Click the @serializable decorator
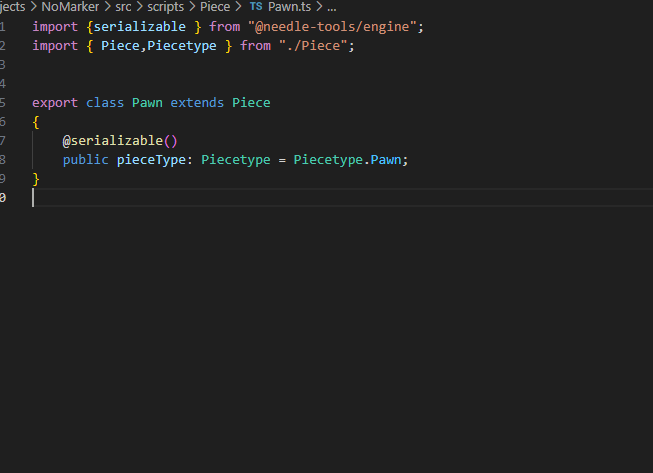Image resolution: width=653 pixels, height=473 pixels. 112,140
